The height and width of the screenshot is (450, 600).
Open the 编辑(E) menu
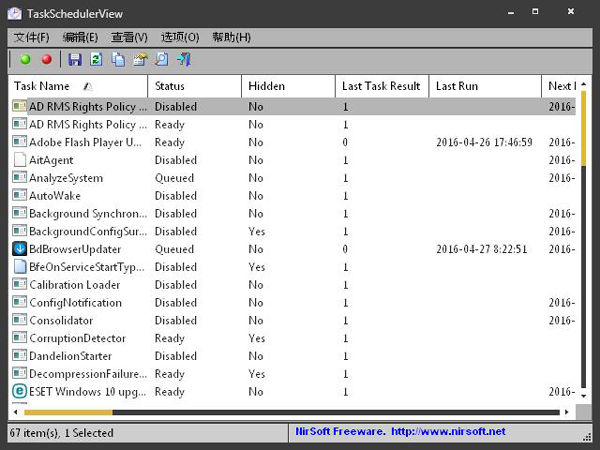point(80,38)
